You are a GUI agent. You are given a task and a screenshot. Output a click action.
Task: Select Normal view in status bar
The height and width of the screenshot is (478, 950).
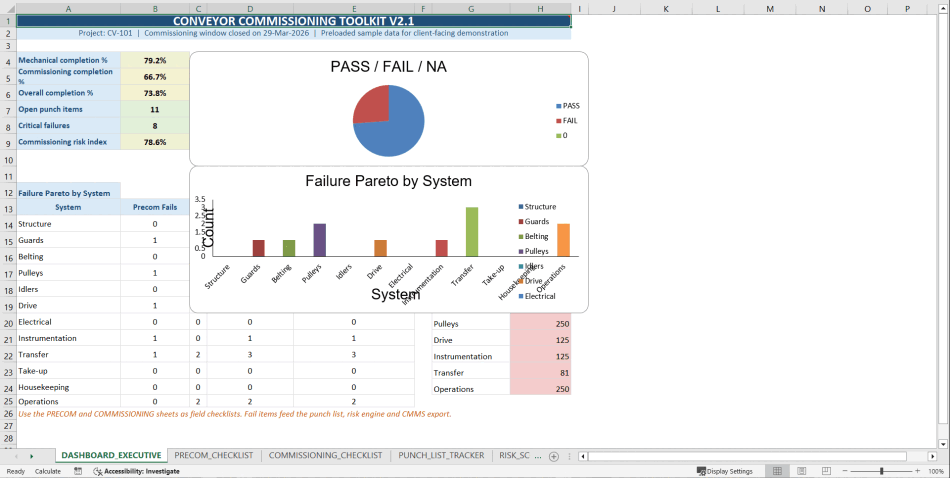pos(775,471)
